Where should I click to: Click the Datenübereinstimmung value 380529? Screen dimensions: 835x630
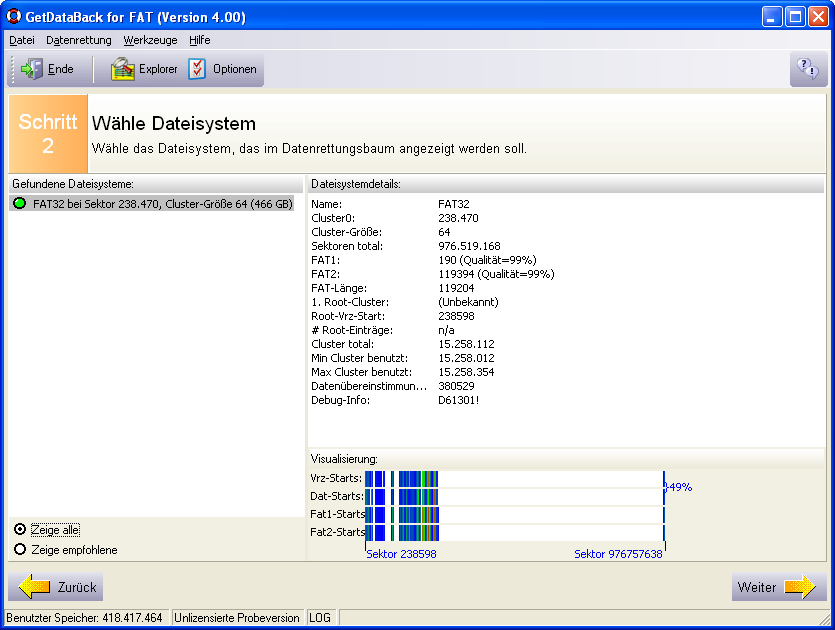pyautogui.click(x=456, y=386)
